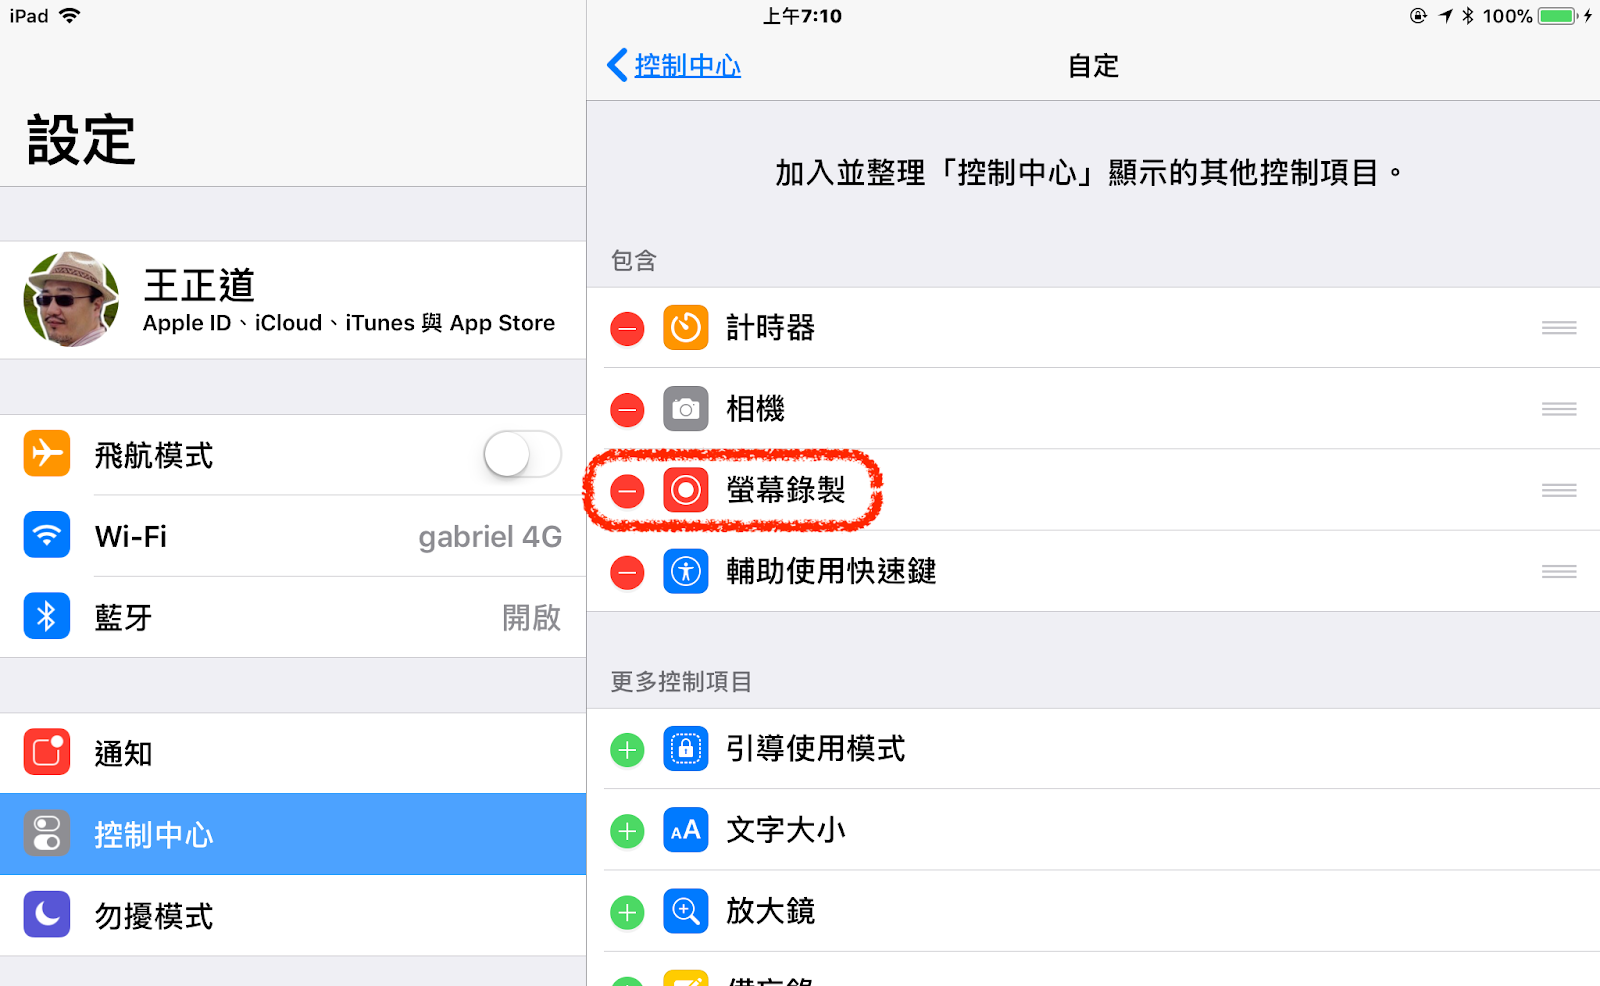
Task: Open 藍牙 Bluetooth settings row
Action: click(x=293, y=618)
